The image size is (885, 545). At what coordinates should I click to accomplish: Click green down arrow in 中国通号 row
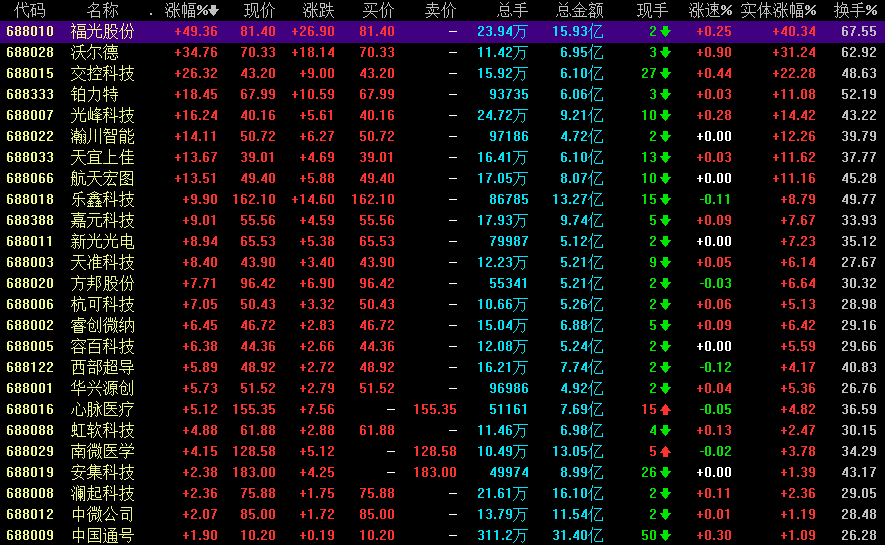(x=665, y=535)
